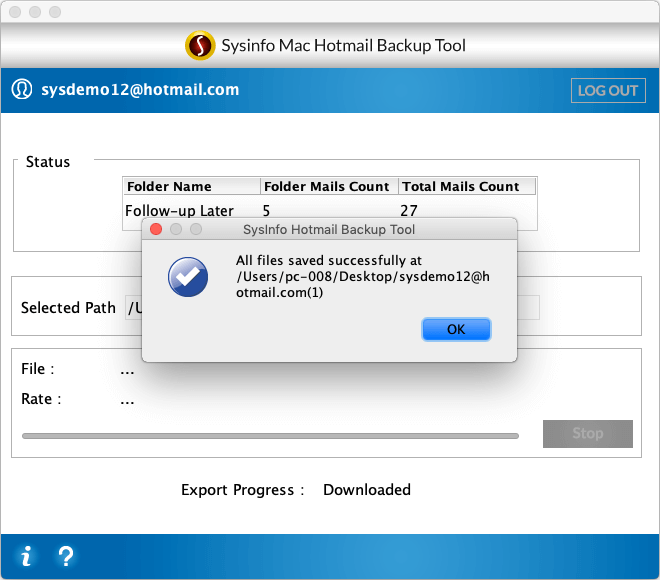Click the dialog's gray zoom button
The width and height of the screenshot is (660, 580).
point(196,229)
